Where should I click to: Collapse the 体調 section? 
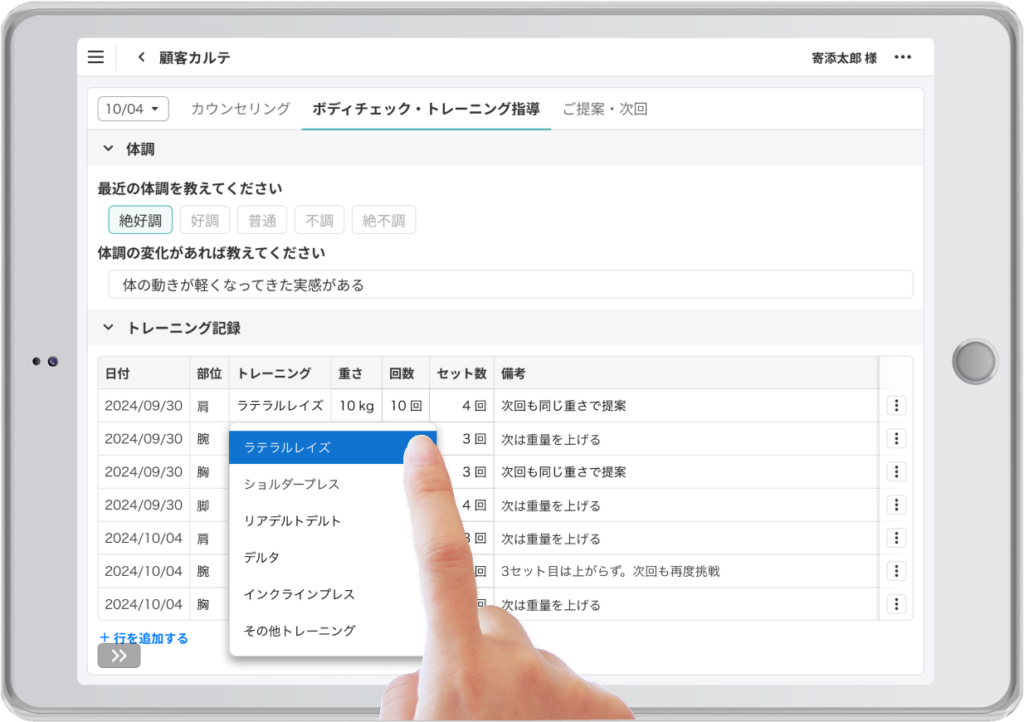(108, 149)
